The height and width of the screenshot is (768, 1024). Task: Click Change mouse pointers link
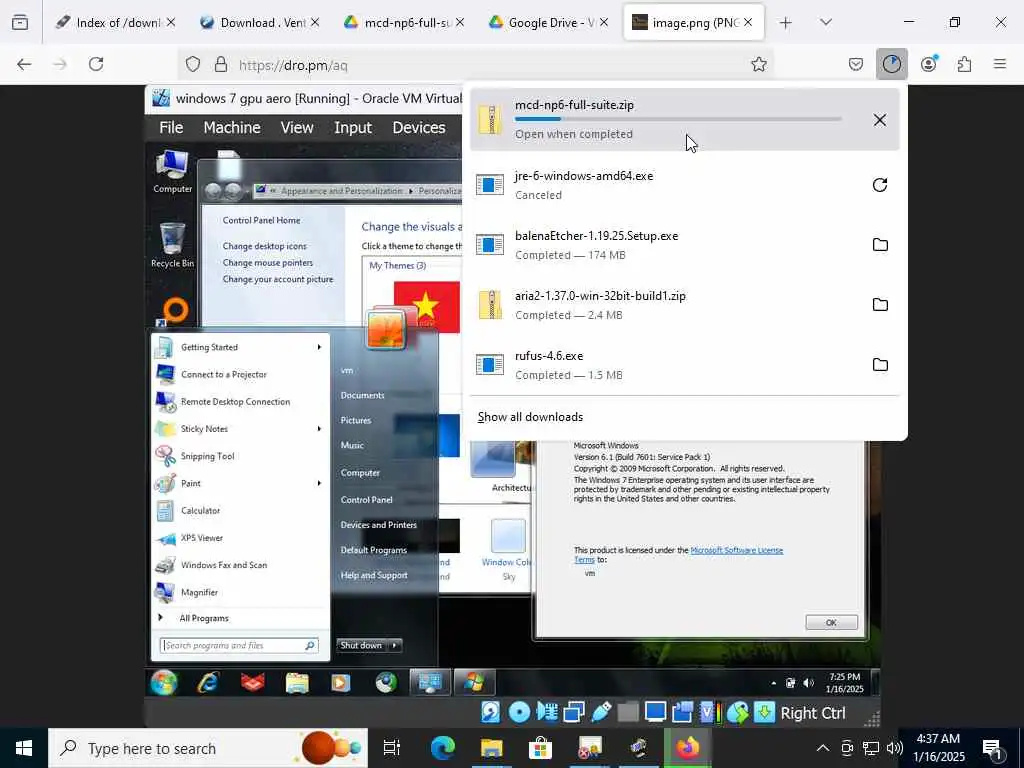(268, 263)
